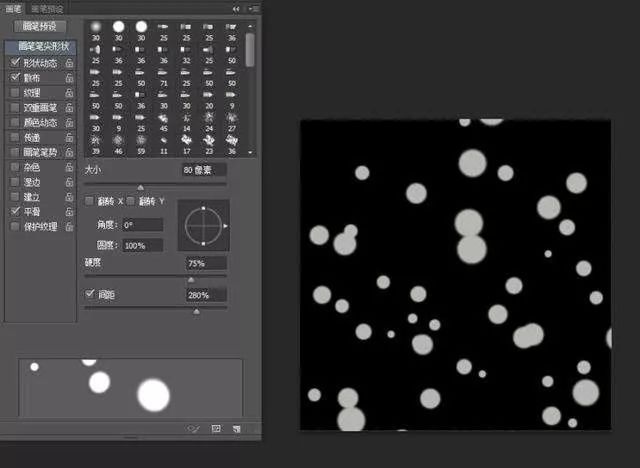Toggle lock icon for 双重画笔
This screenshot has height=468, width=640.
[69, 107]
